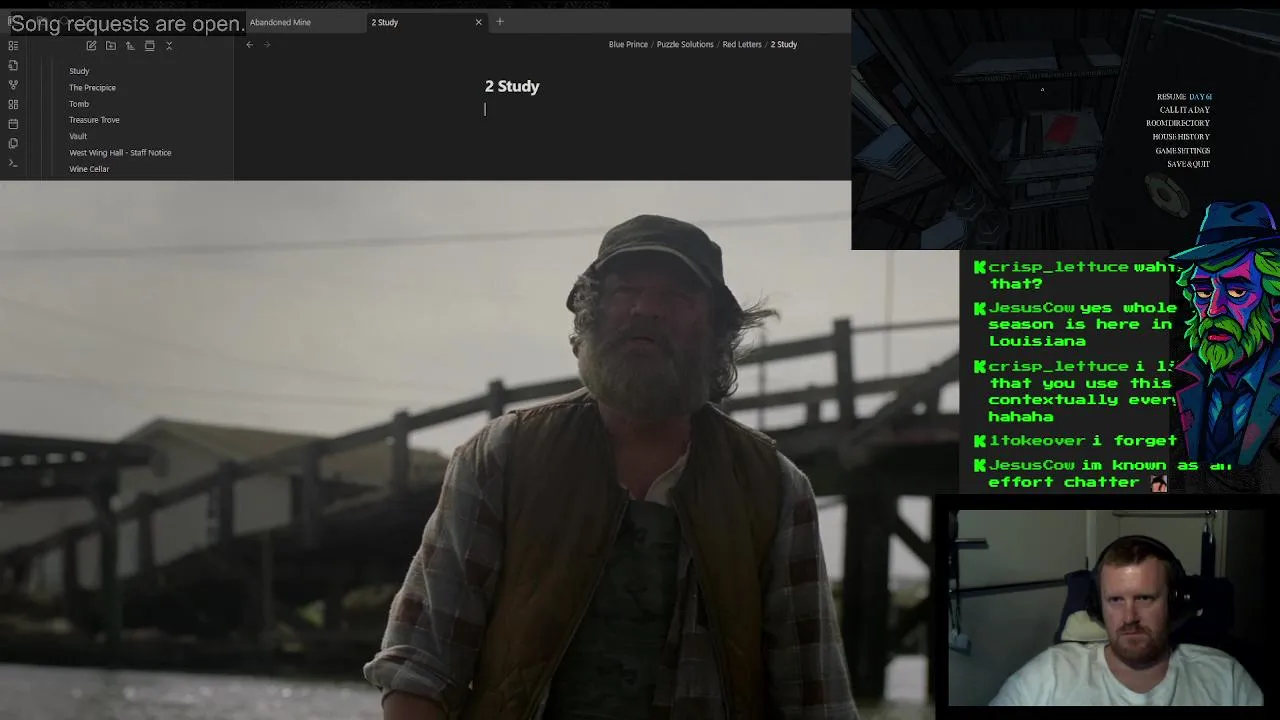Screen dimensions: 1280x720
Task: Open The Precipice note
Action: 92,87
